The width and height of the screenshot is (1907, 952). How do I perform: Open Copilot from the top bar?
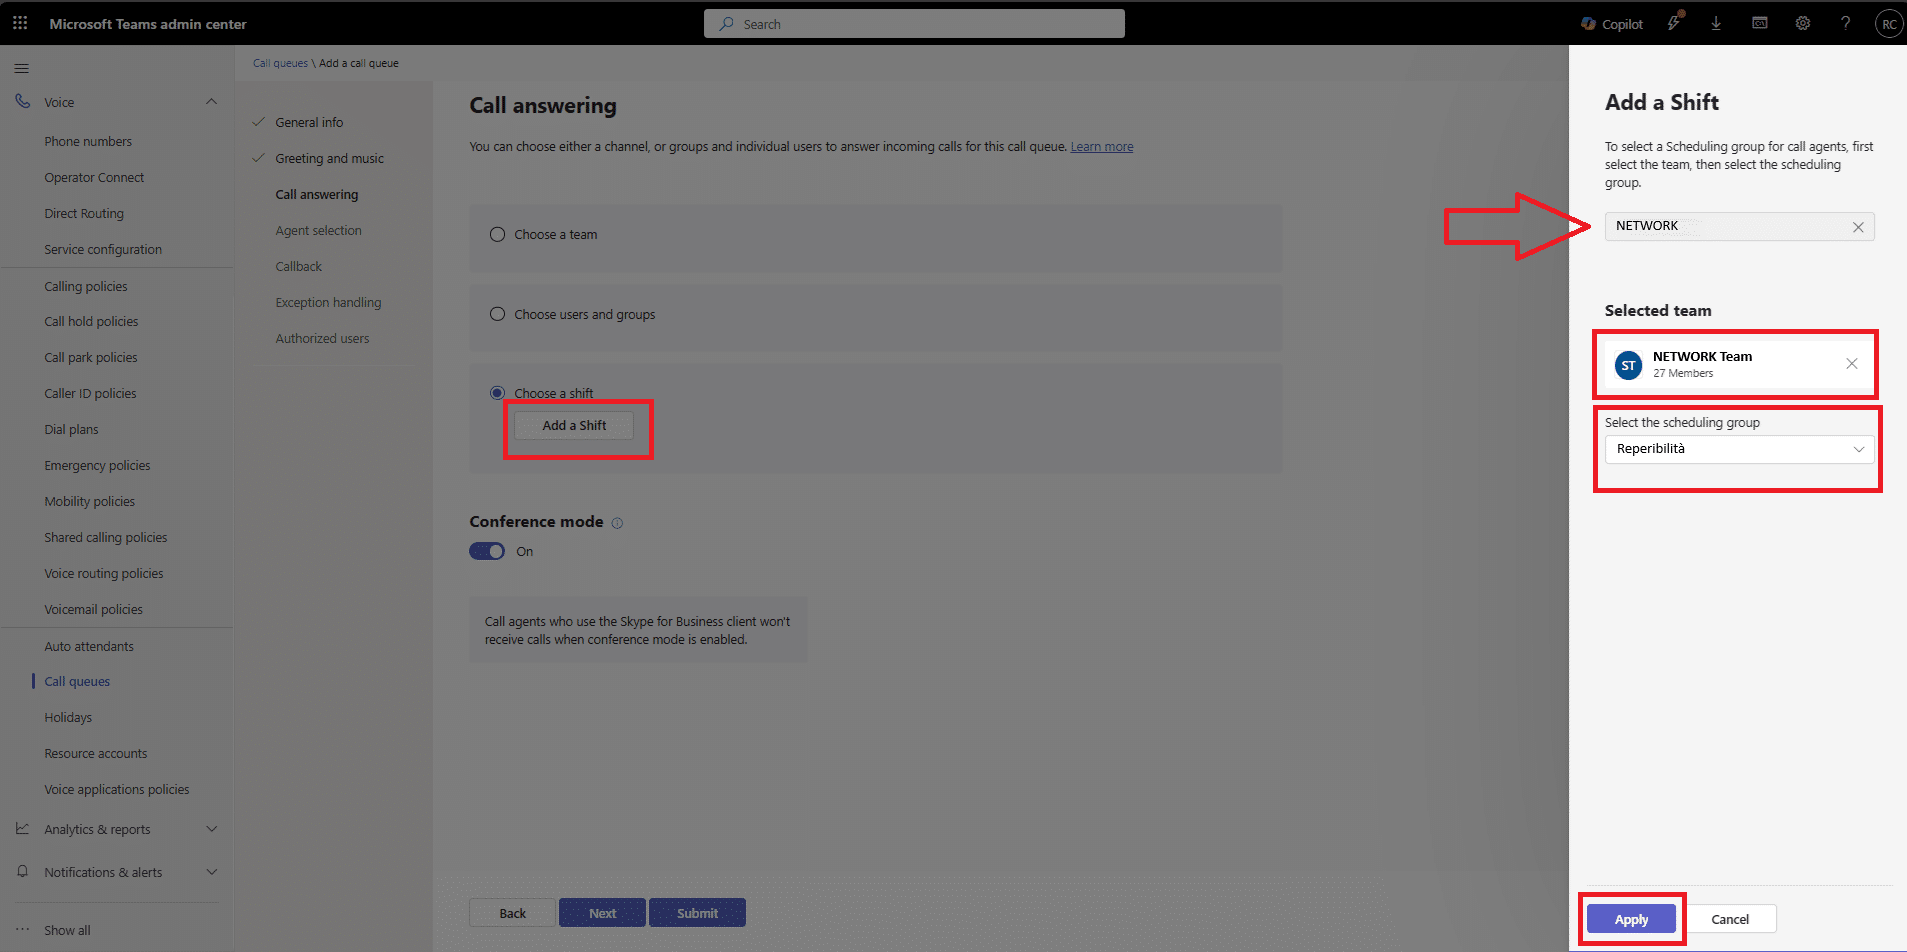(x=1611, y=24)
